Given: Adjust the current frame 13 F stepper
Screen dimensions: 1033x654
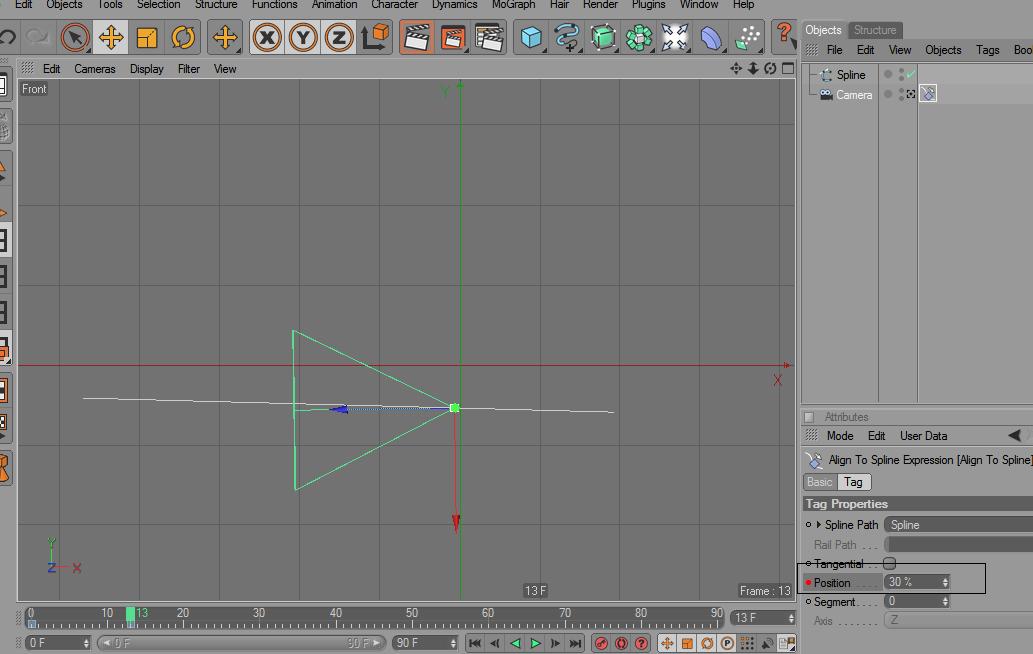Looking at the screenshot, I should click(x=791, y=618).
